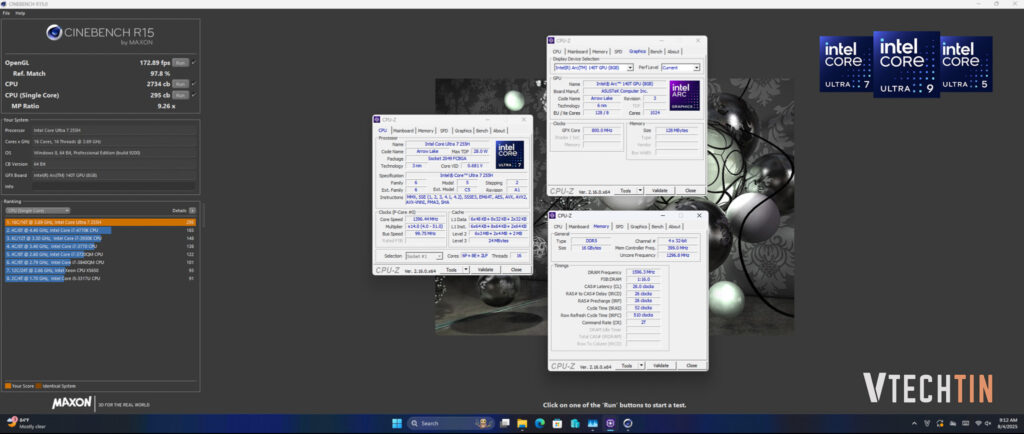Select the Xeon CPU X5650 ranking row
1024x434 pixels.
(x=100, y=270)
